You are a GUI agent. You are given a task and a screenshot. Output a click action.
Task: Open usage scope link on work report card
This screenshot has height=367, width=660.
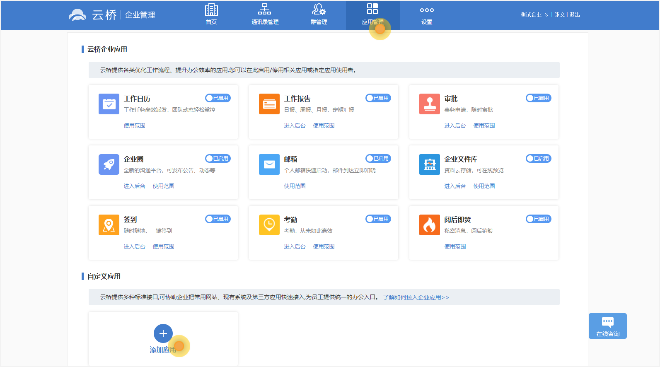coord(324,125)
